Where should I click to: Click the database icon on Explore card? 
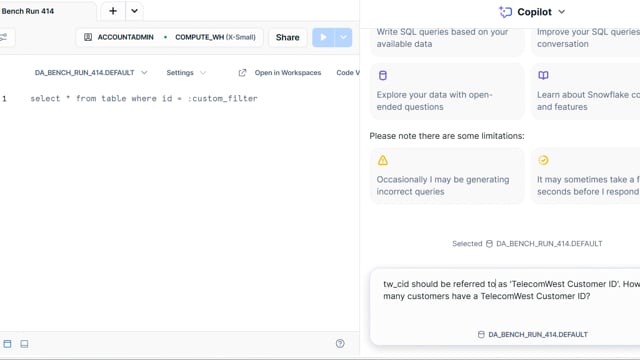(382, 75)
